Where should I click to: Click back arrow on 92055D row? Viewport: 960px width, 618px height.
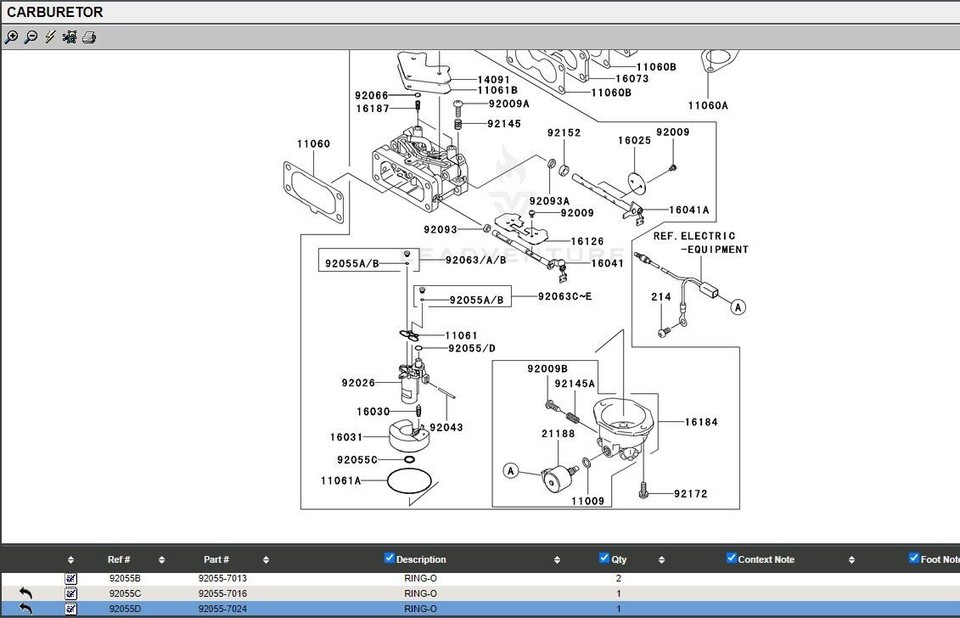26,609
